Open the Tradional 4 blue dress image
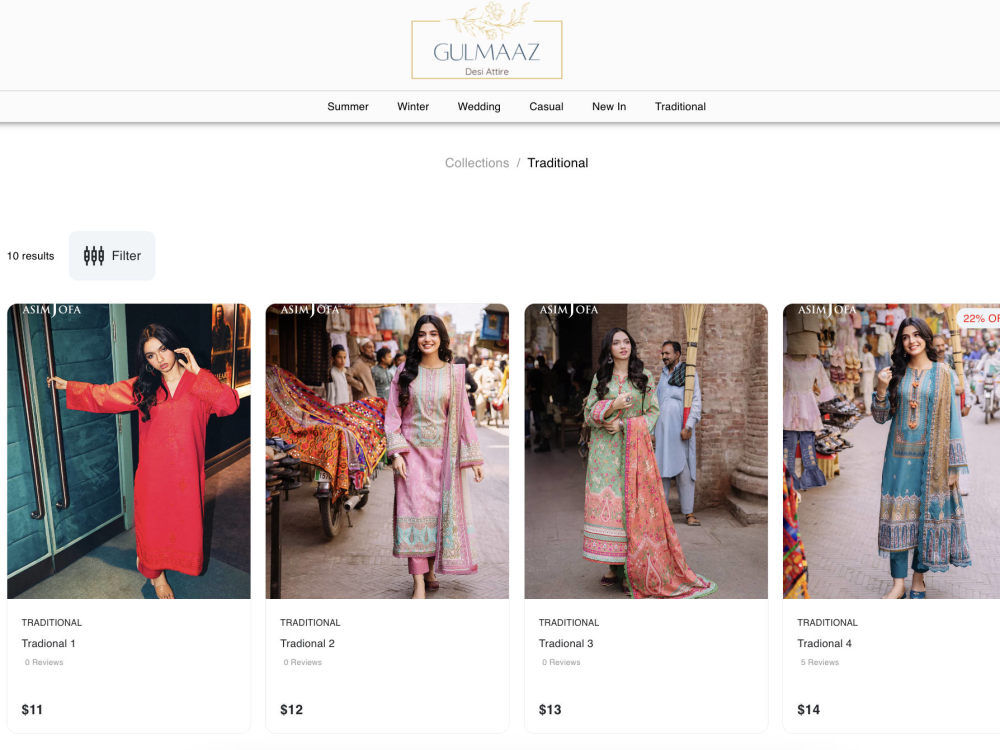This screenshot has width=1000, height=750. [892, 451]
